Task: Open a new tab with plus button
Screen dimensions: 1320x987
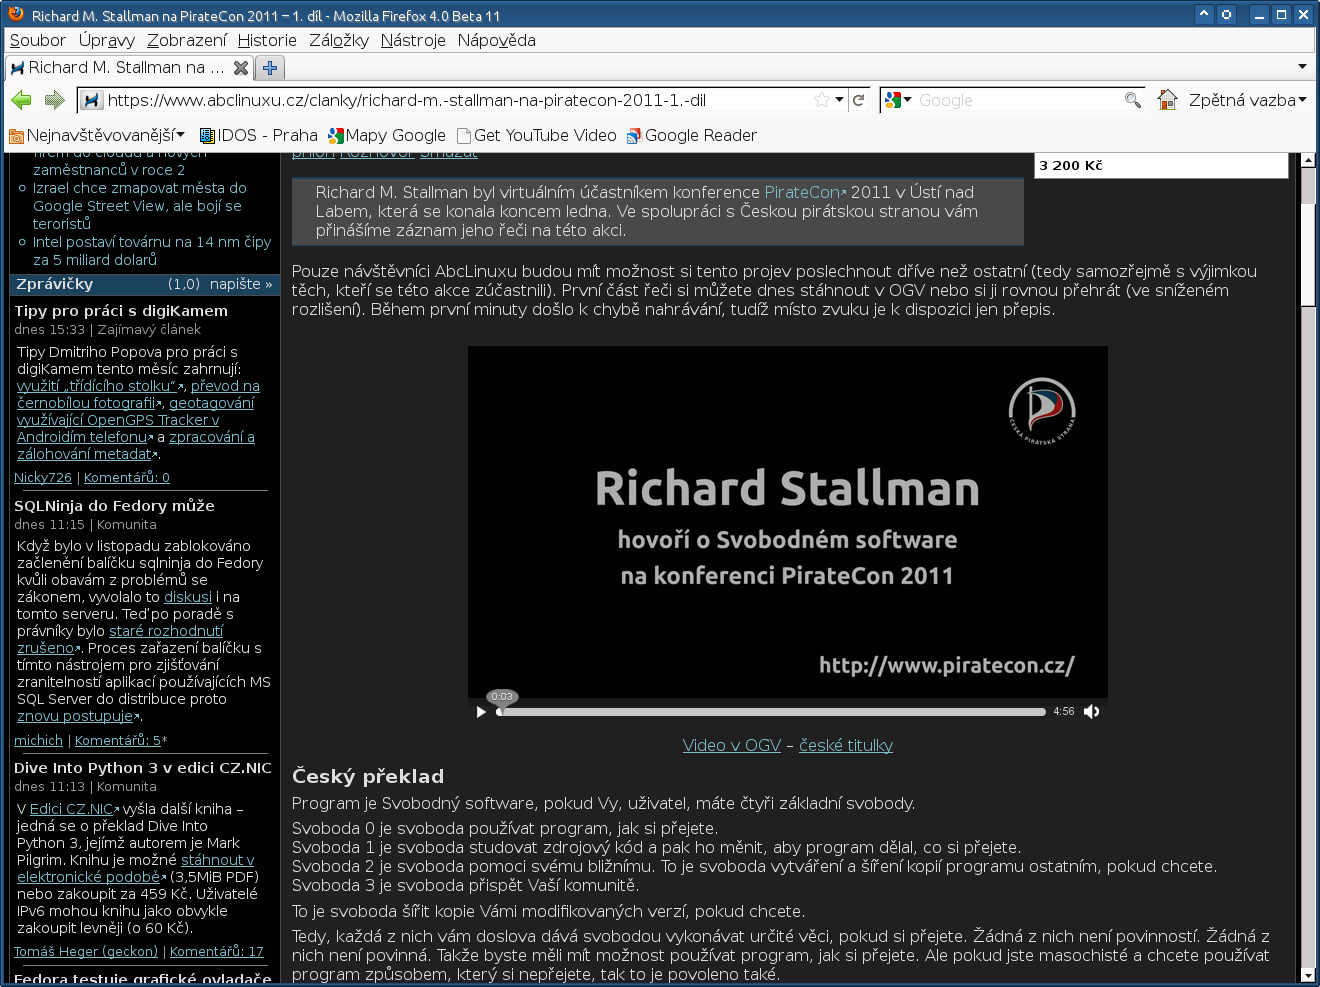Action: (x=270, y=68)
